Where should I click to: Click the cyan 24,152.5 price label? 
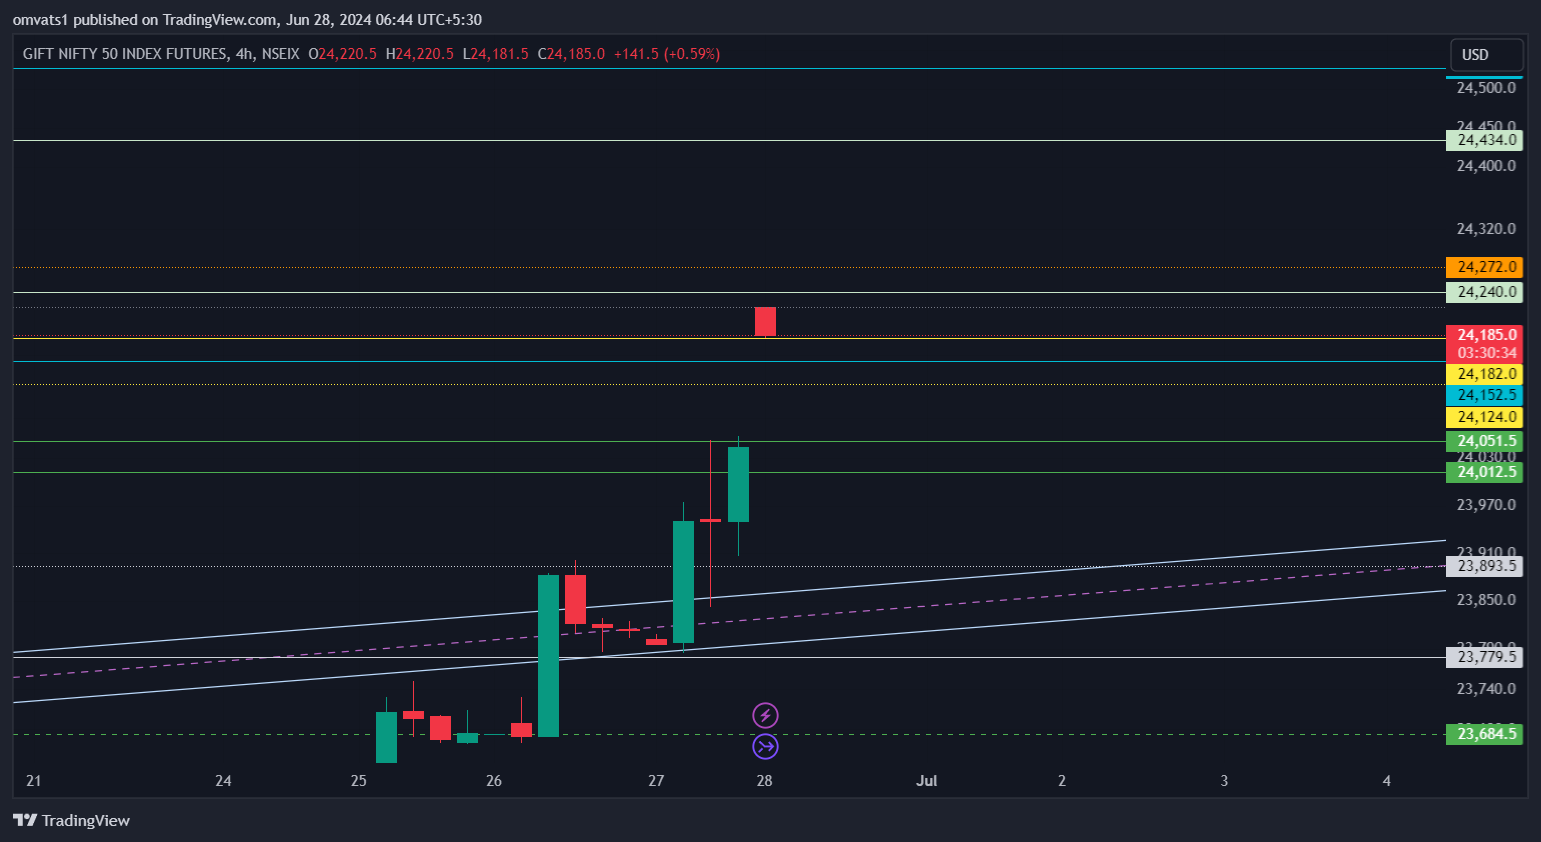coord(1485,395)
